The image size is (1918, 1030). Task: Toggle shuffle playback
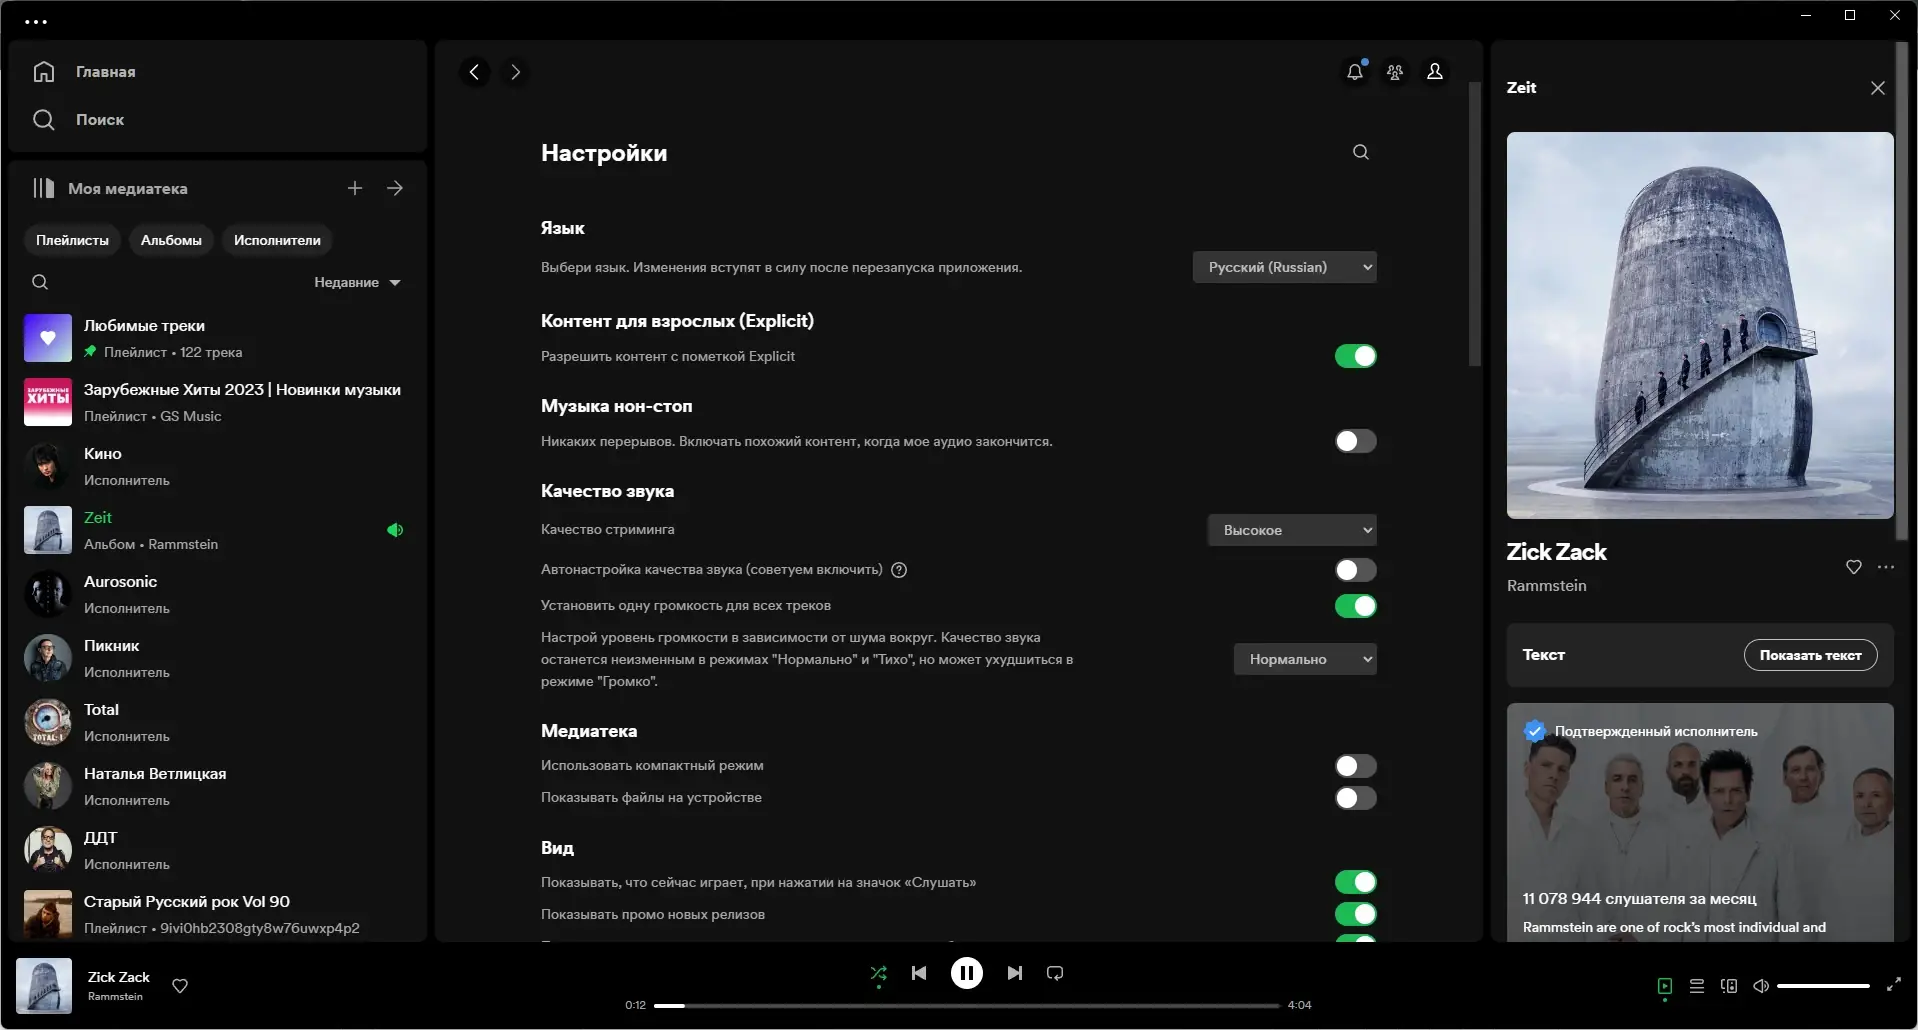click(879, 973)
